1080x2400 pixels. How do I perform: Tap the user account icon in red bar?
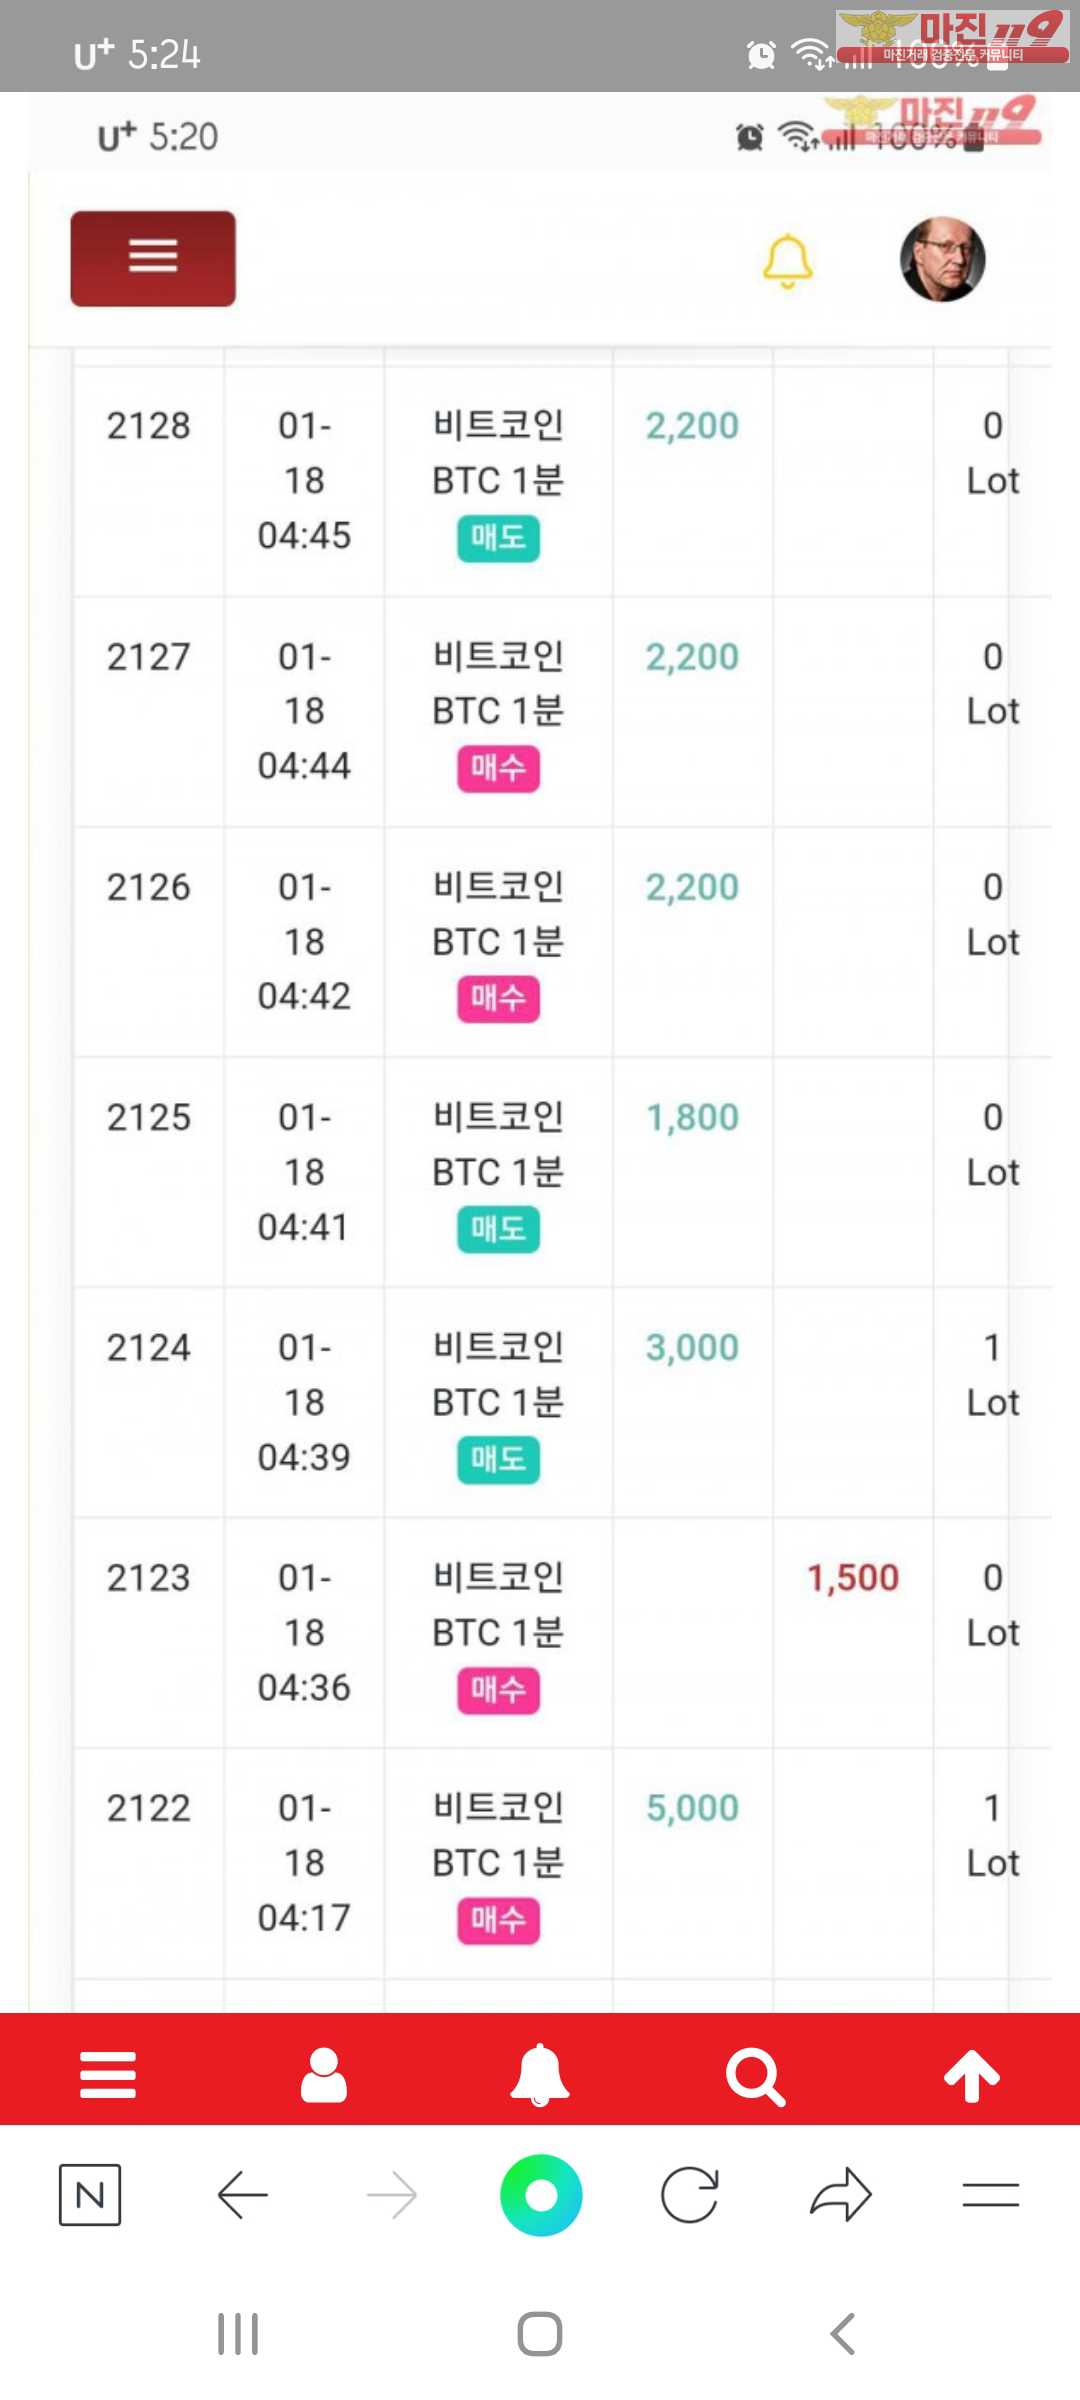click(324, 2074)
